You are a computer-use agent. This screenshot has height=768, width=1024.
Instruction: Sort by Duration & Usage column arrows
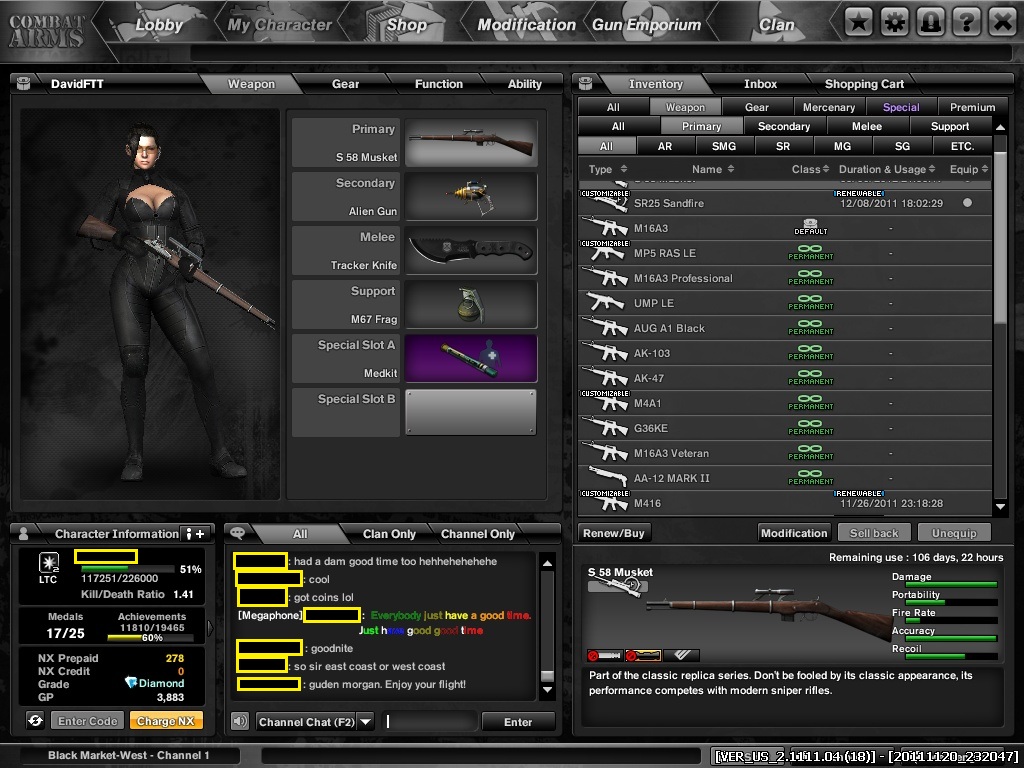coord(932,169)
